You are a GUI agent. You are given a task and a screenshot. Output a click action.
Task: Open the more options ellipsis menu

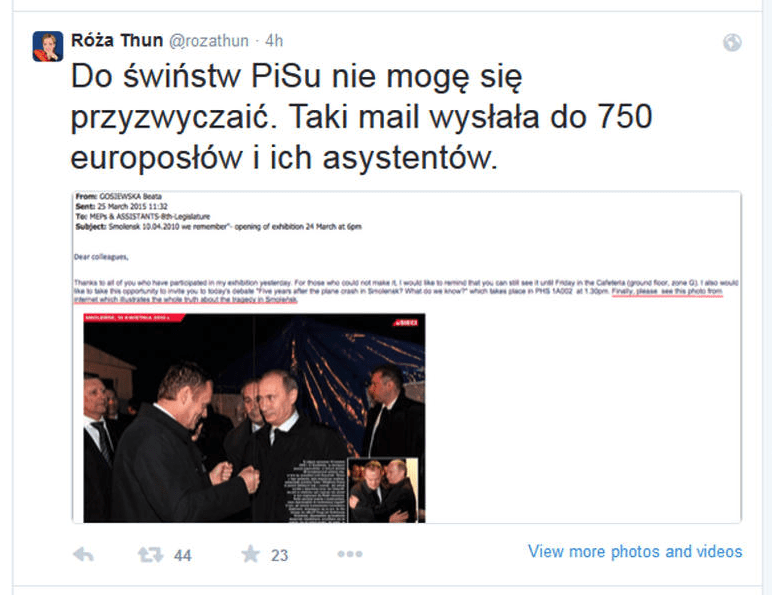click(350, 554)
